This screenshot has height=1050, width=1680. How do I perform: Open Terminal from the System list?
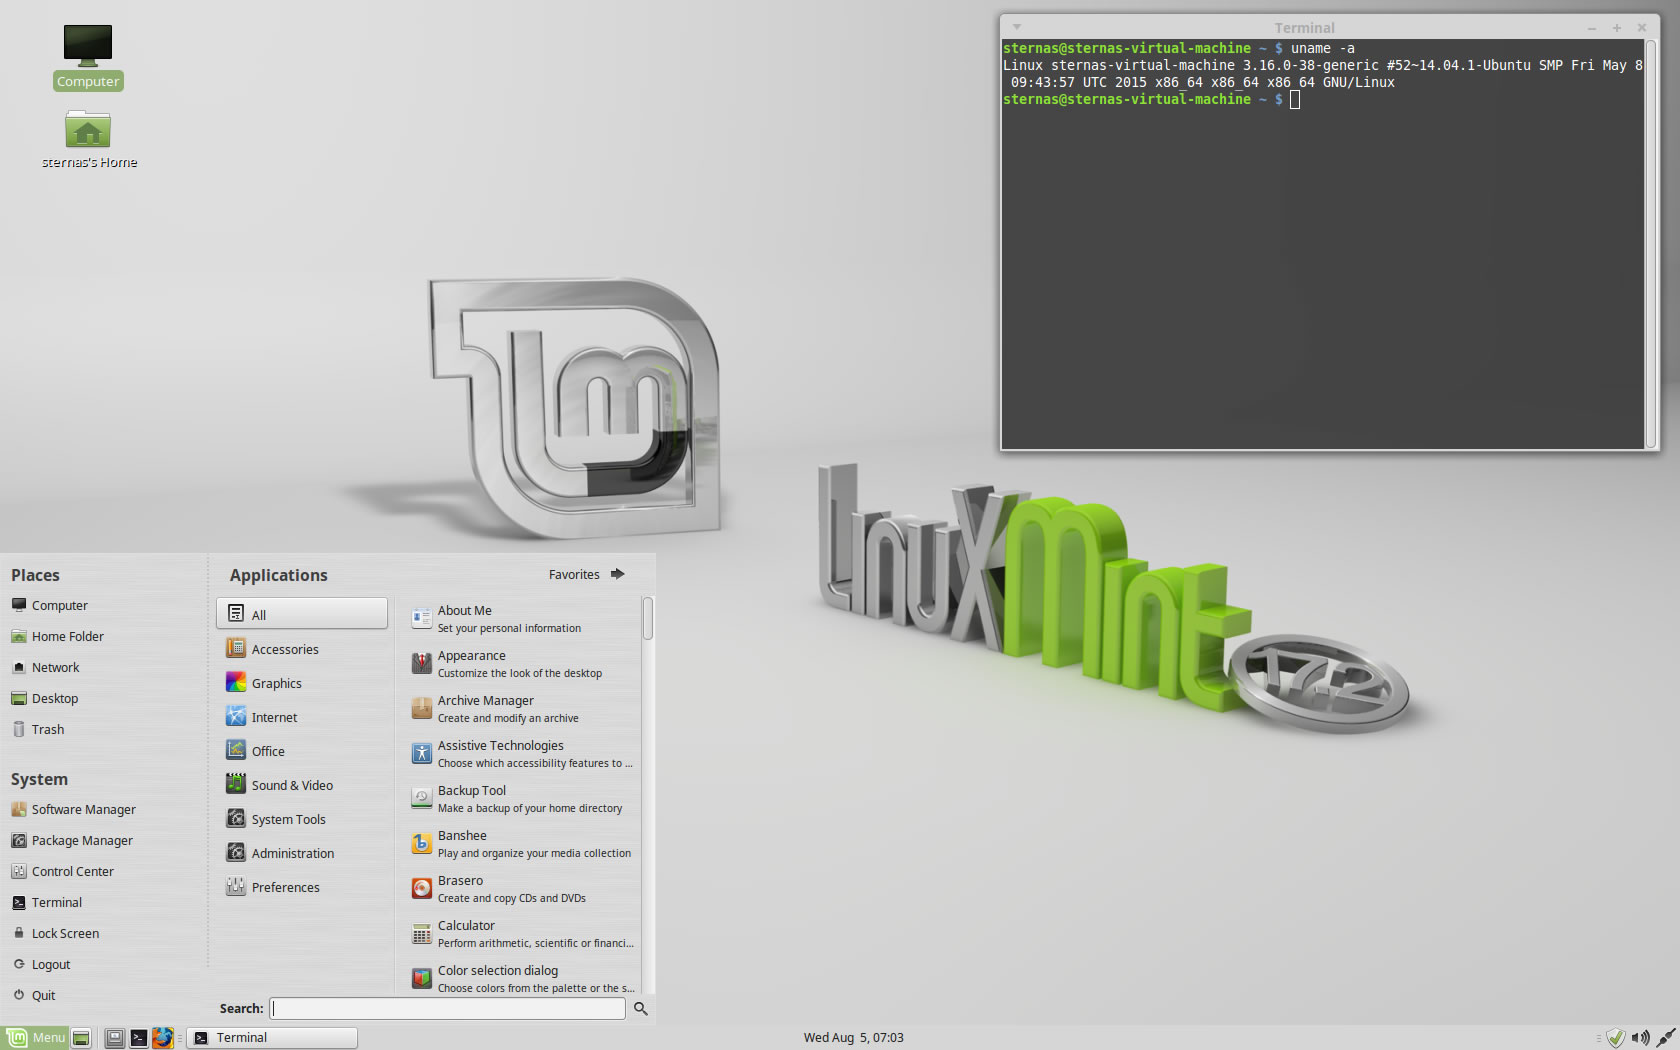coord(46,902)
